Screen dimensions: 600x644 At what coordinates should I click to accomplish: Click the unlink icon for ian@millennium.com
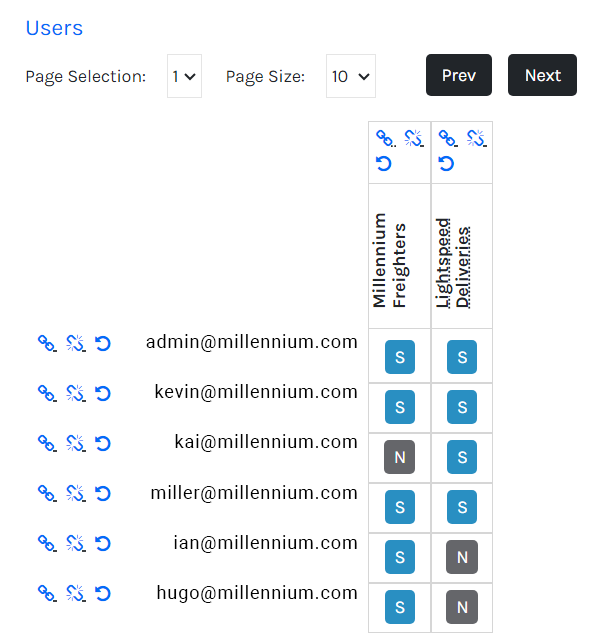(76, 544)
